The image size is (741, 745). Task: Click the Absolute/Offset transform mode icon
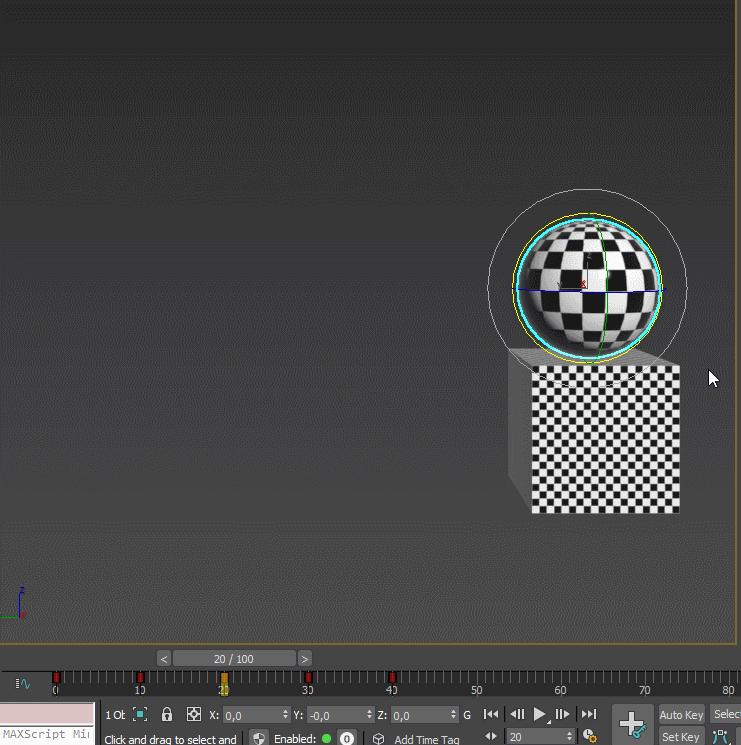(194, 714)
